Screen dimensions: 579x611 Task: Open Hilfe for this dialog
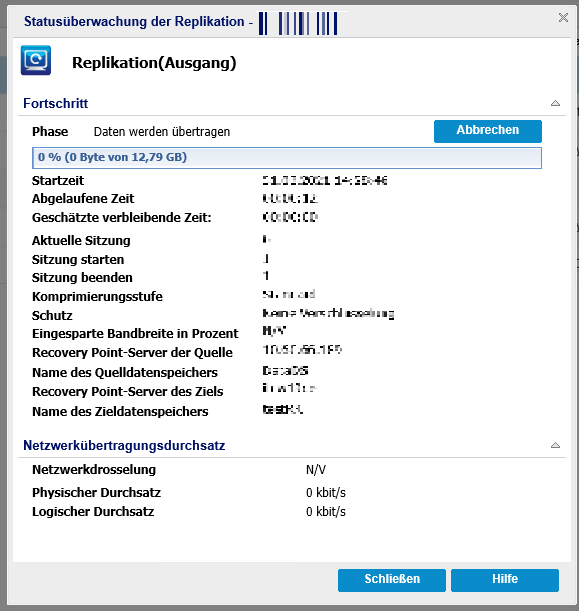click(505, 580)
